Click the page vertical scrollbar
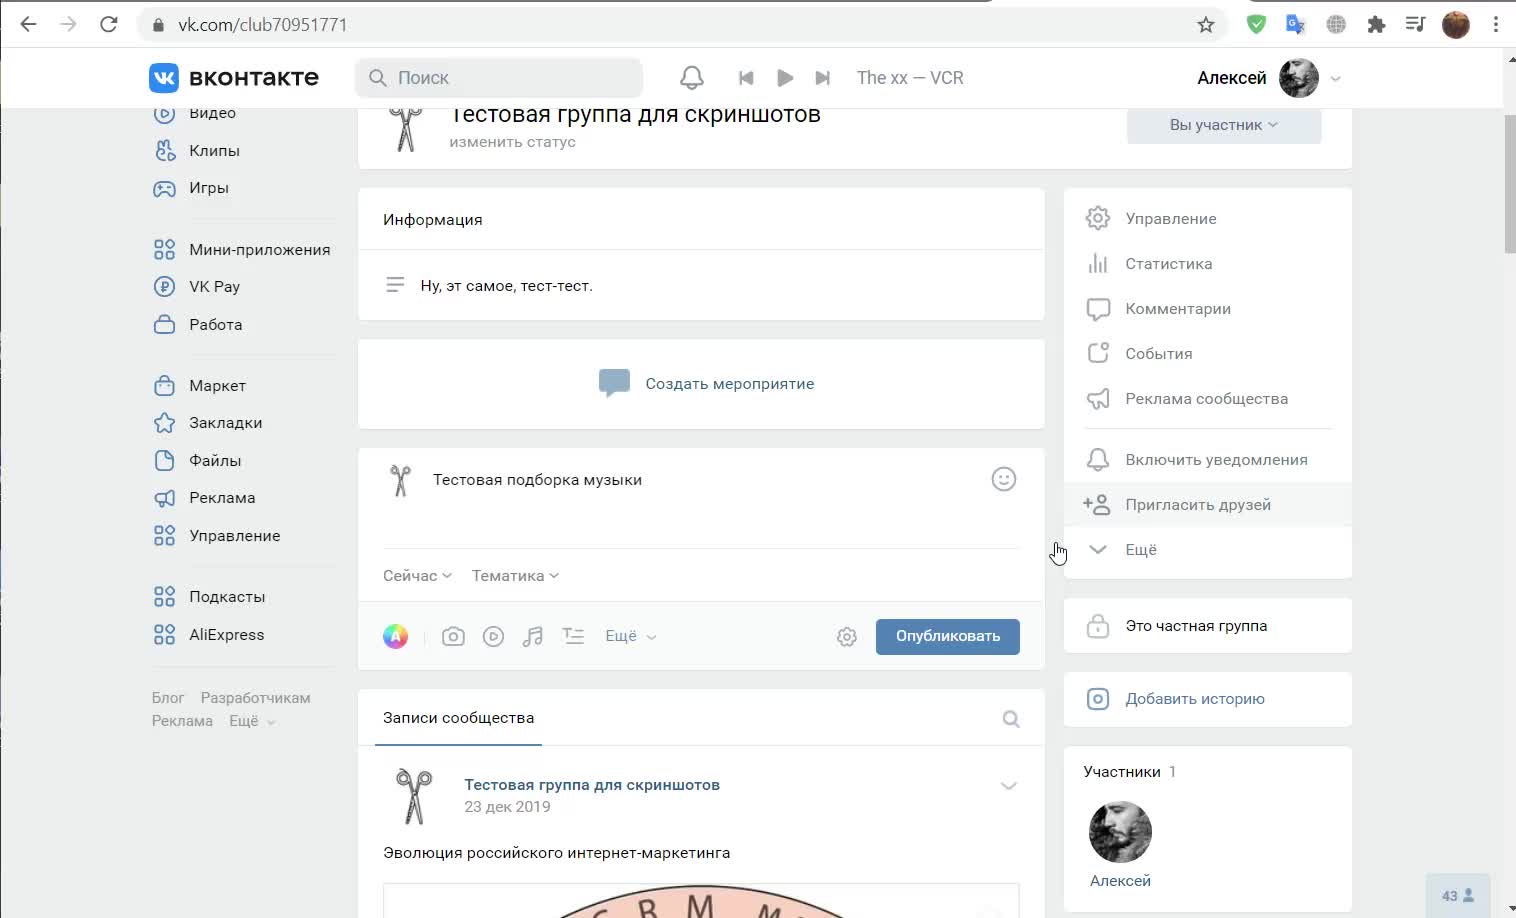This screenshot has height=918, width=1516. click(1510, 185)
